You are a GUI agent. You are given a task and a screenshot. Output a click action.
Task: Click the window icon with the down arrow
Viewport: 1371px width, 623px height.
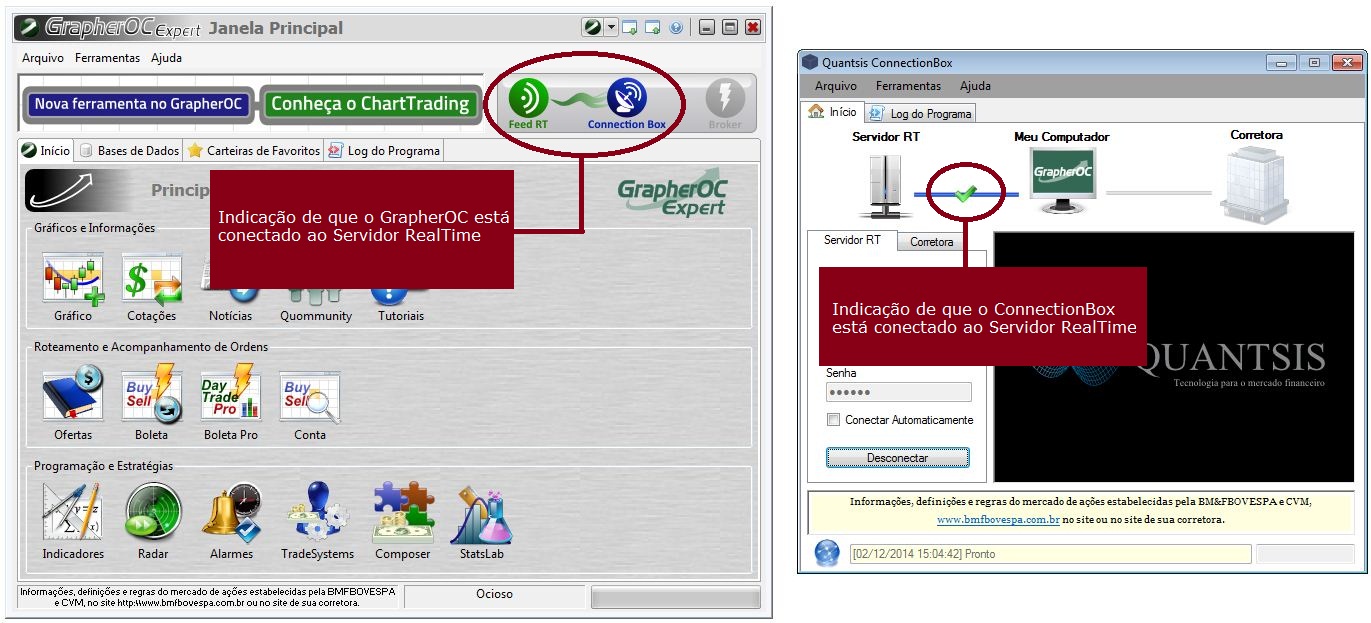click(x=630, y=28)
